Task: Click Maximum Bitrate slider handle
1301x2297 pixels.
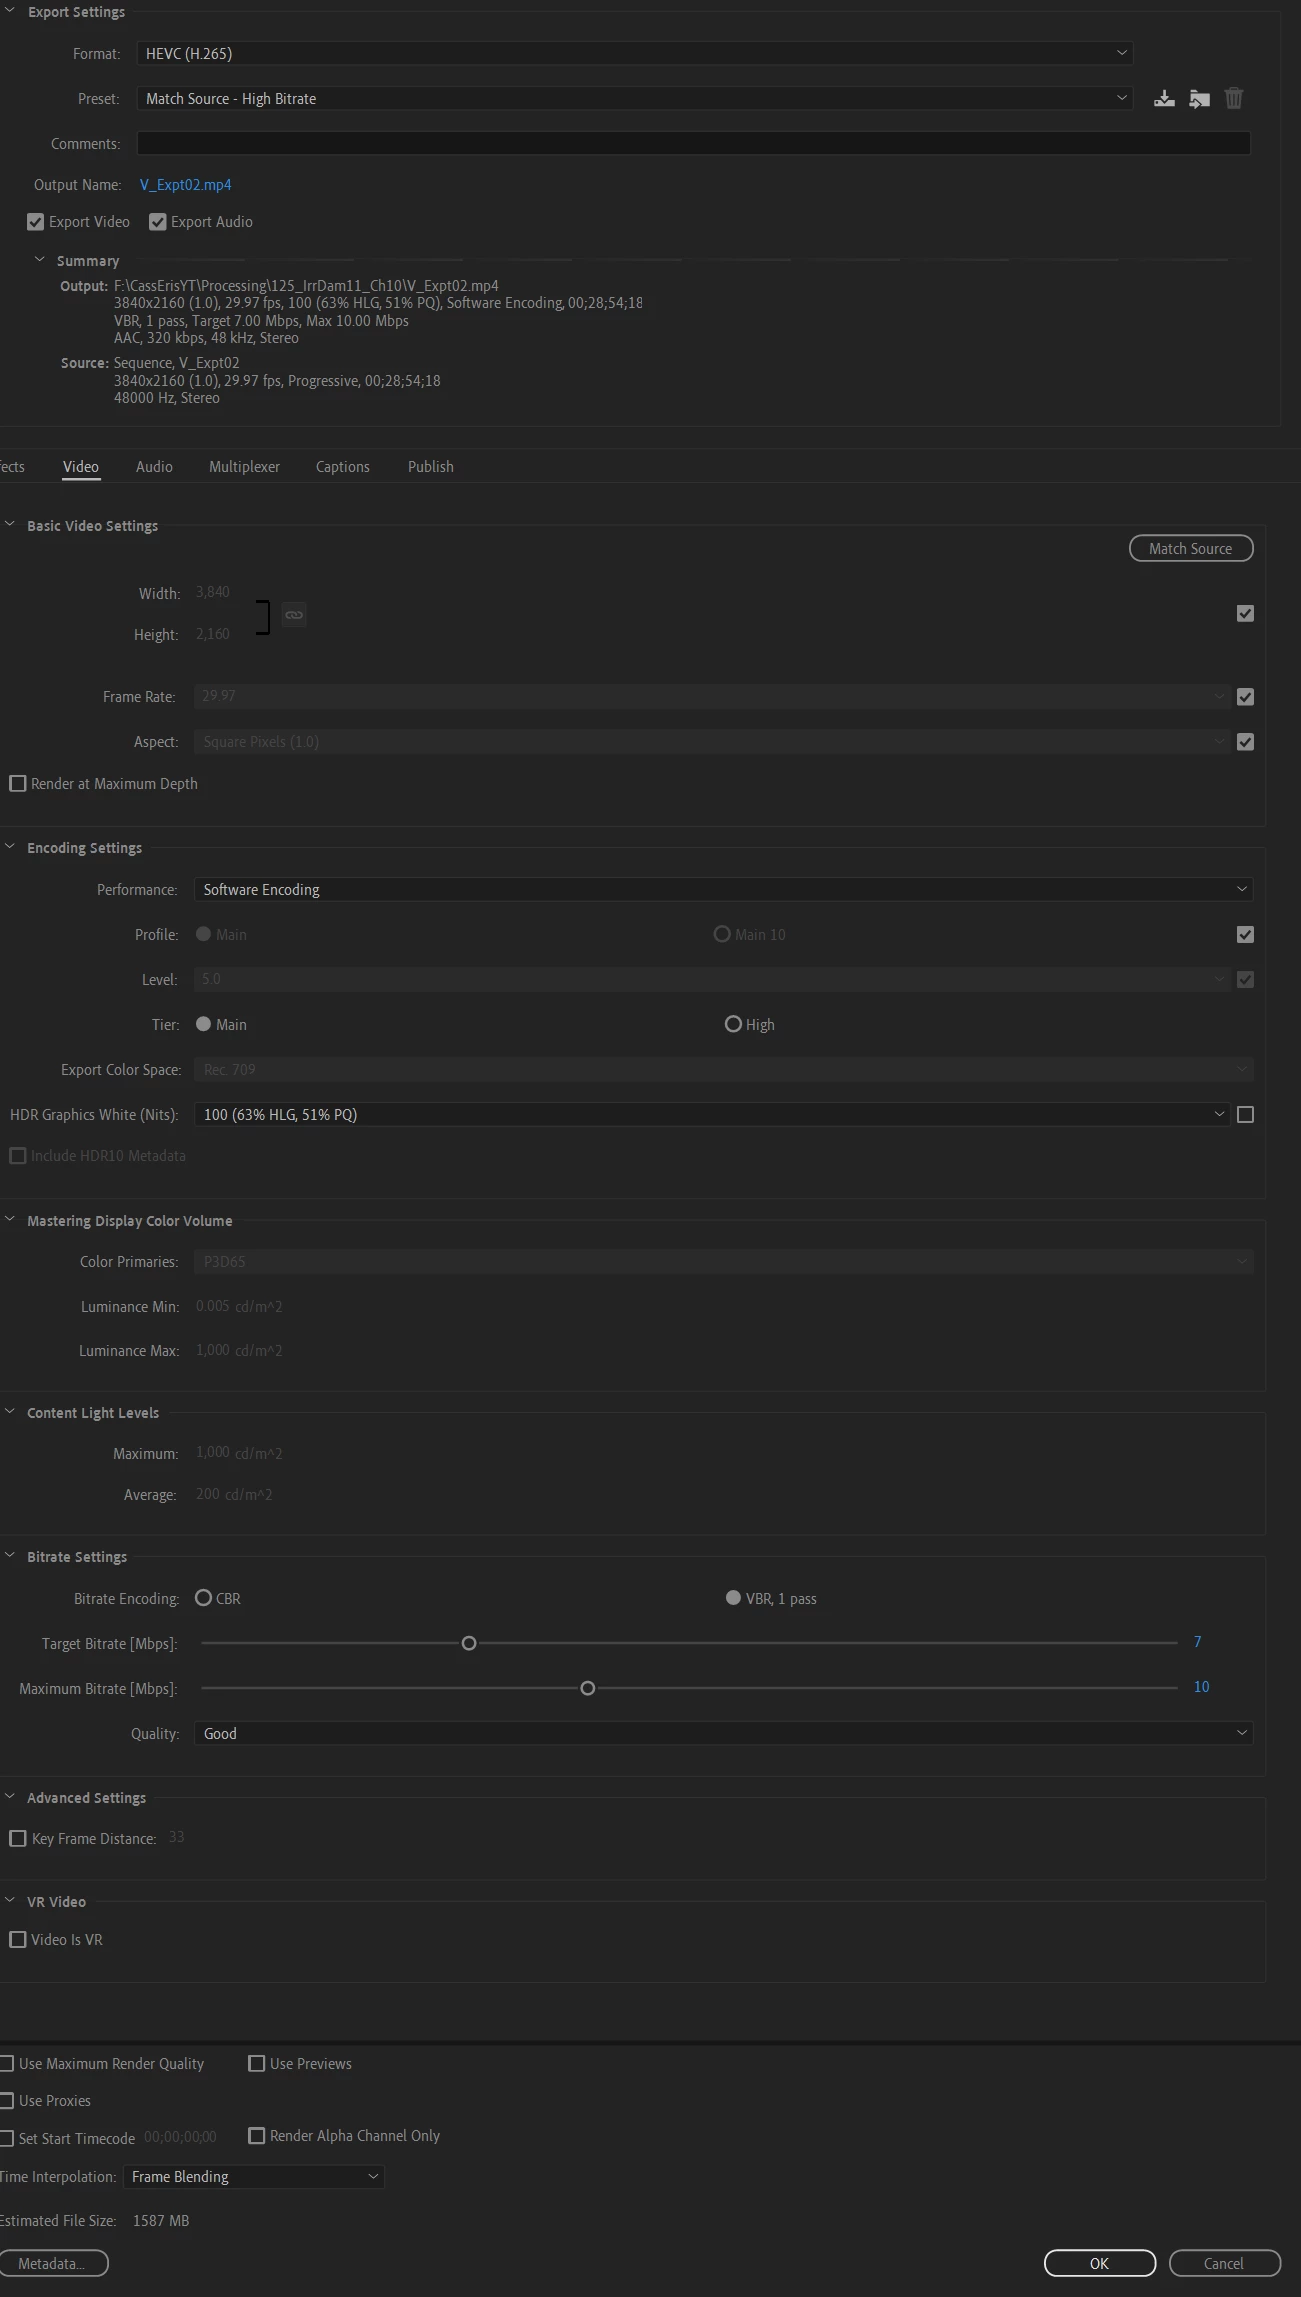Action: point(588,1688)
